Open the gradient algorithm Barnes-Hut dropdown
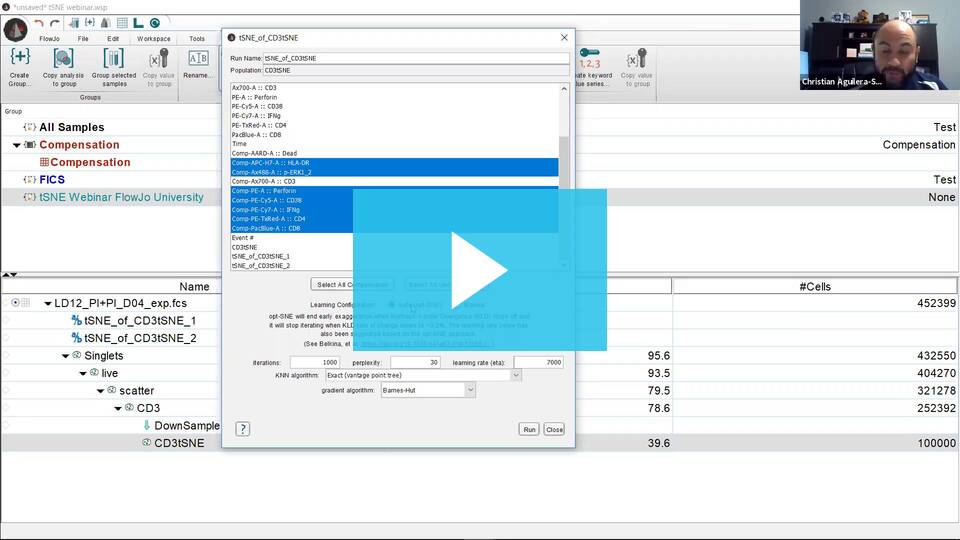960x540 pixels. [470, 390]
